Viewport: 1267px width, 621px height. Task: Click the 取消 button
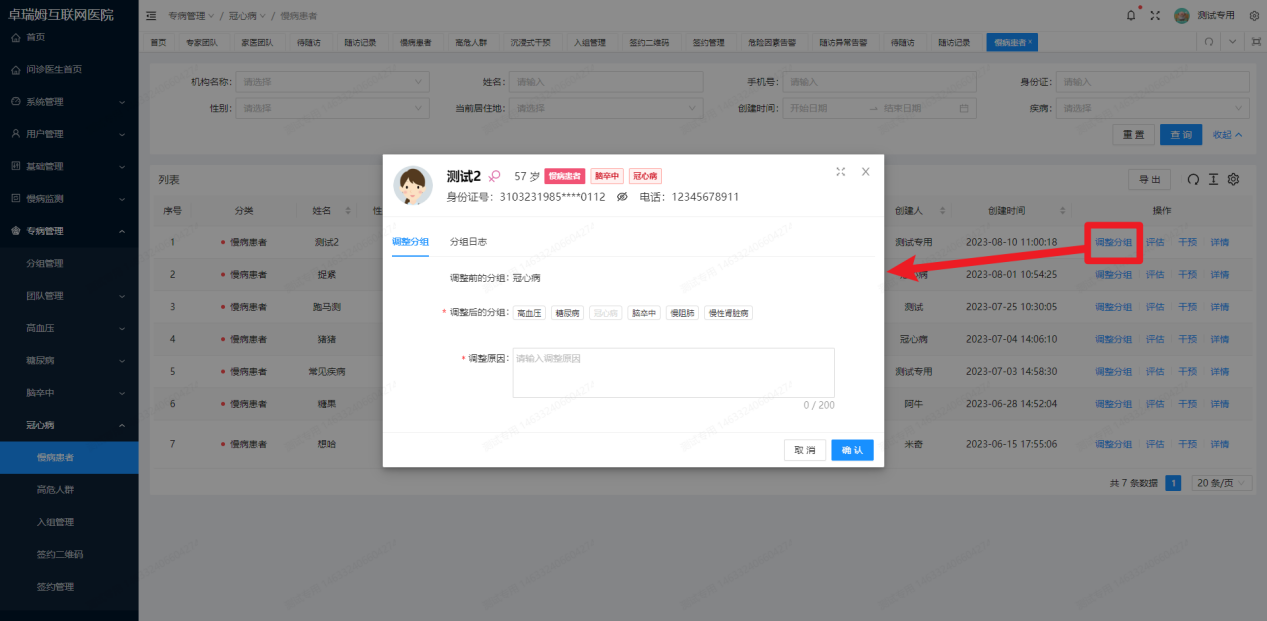[805, 451]
